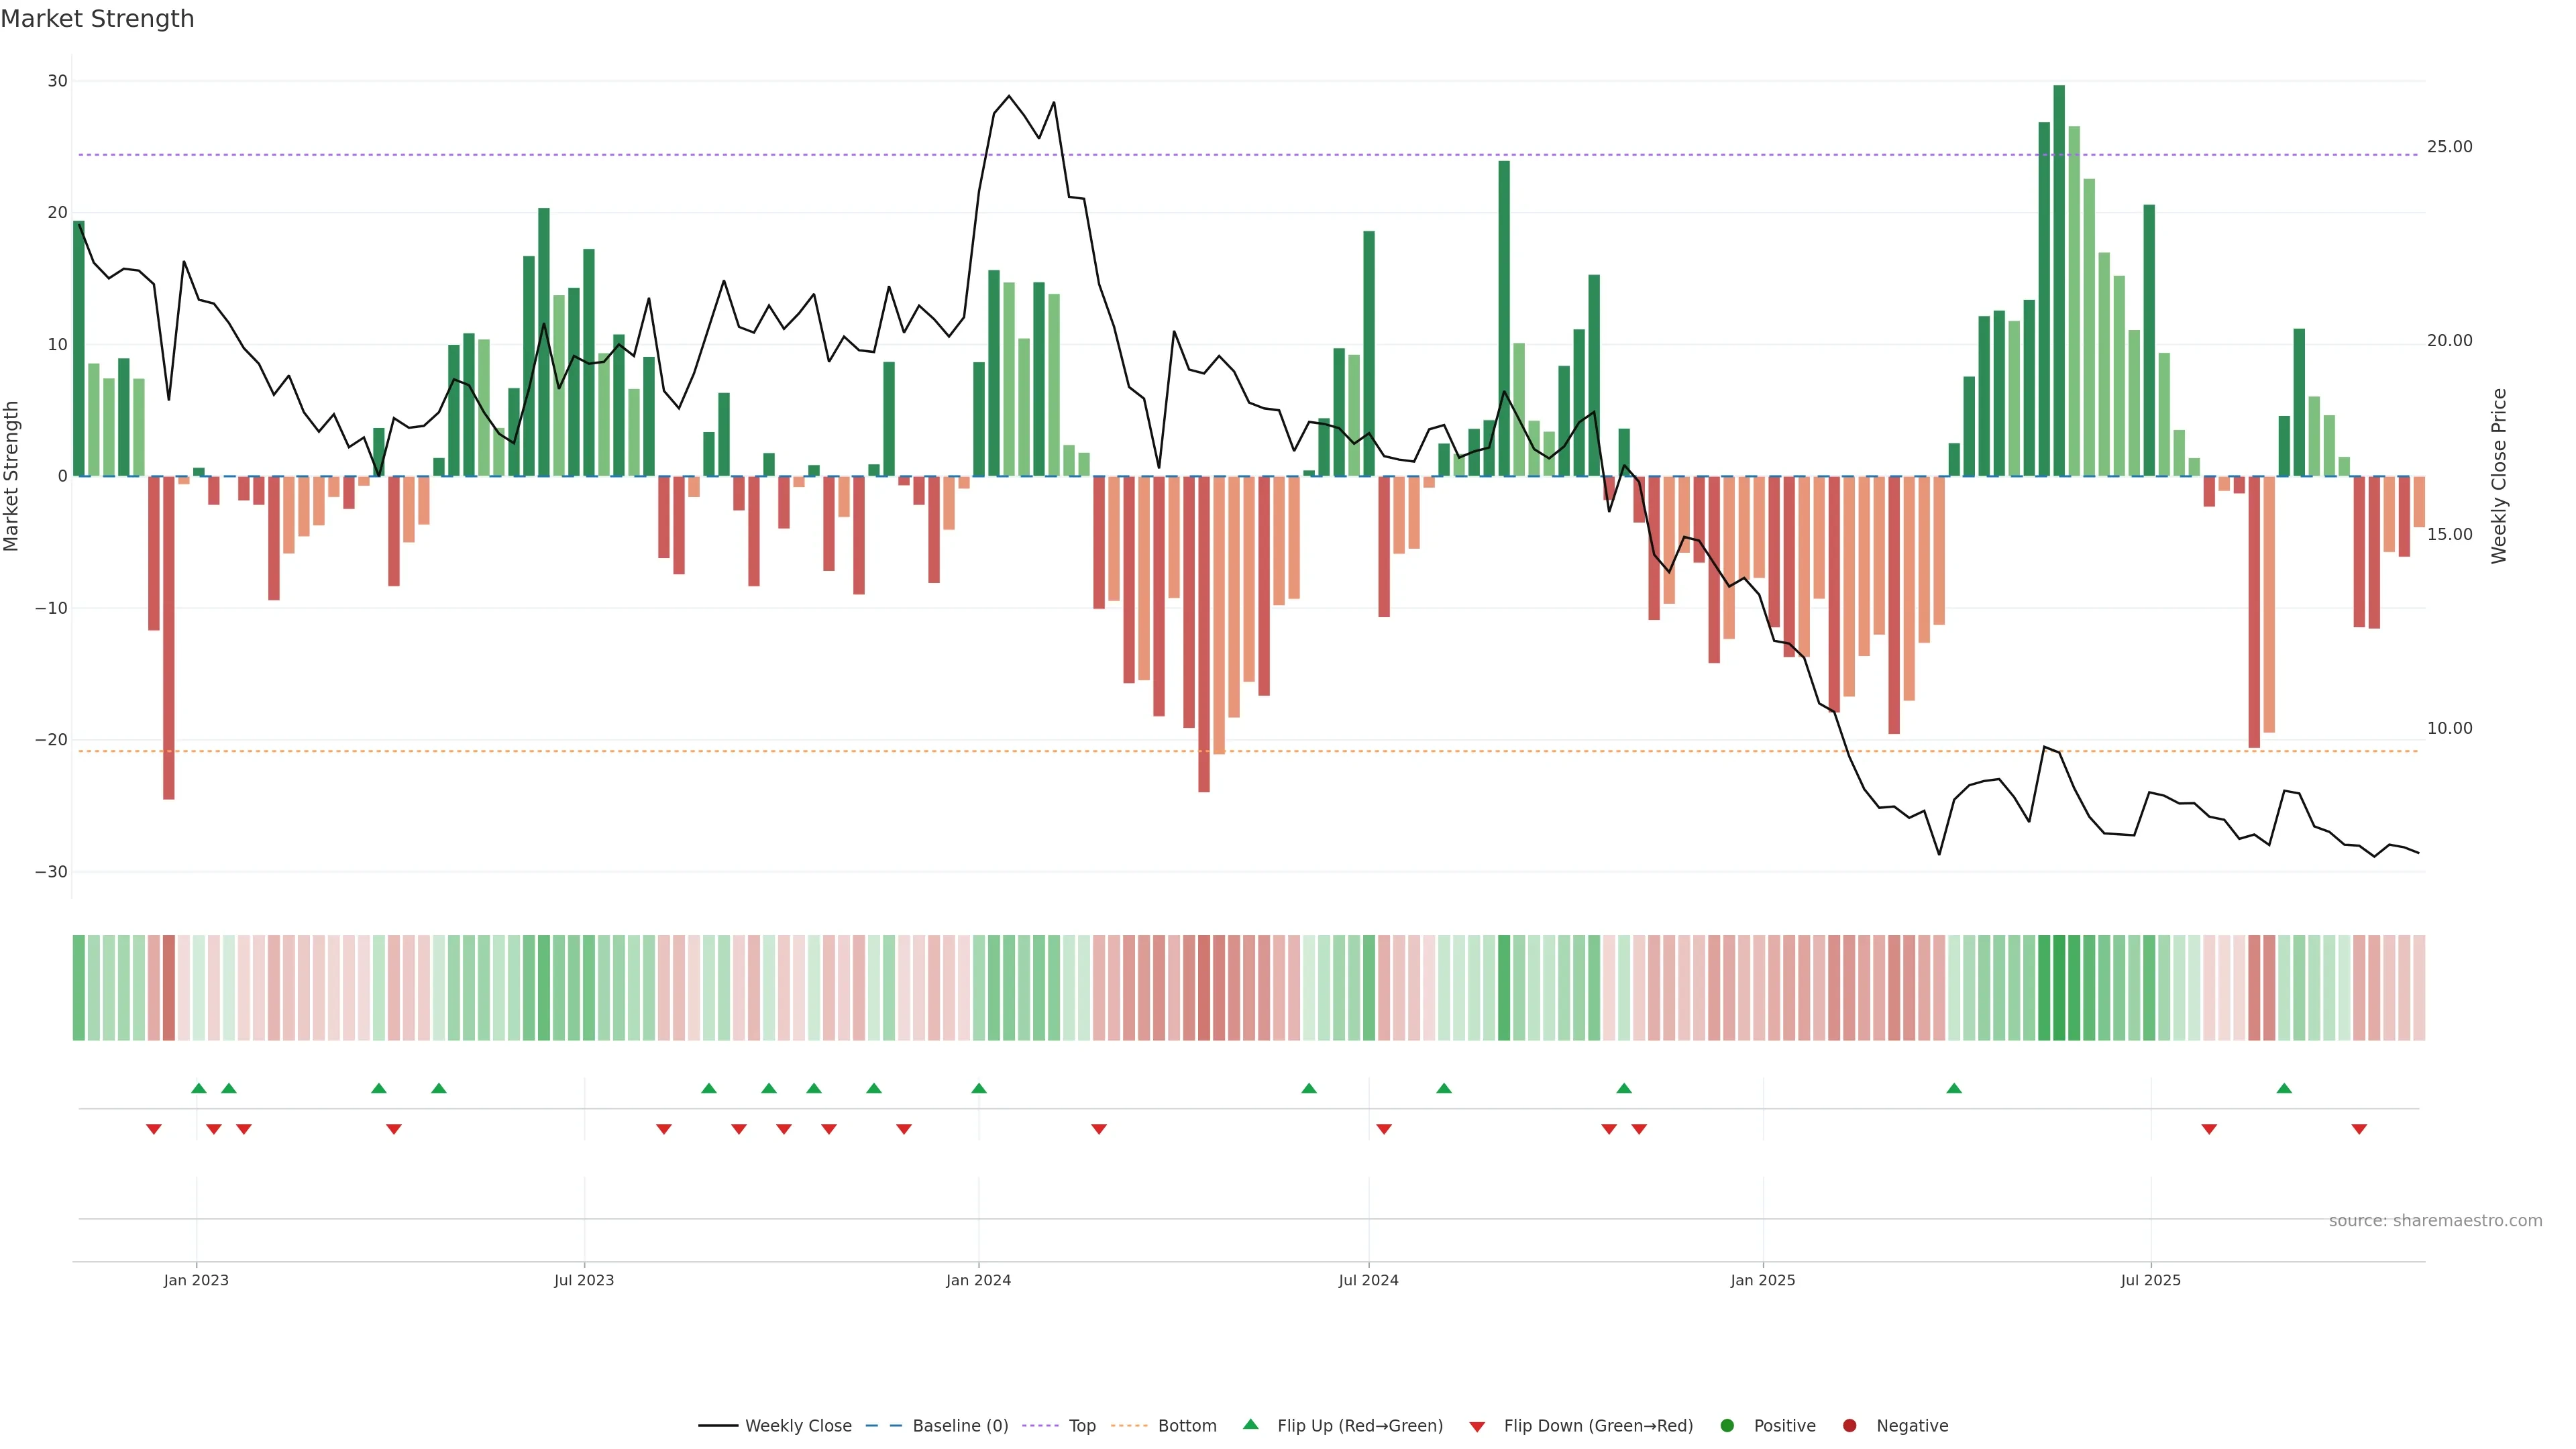Image resolution: width=2576 pixels, height=1449 pixels.
Task: Click the Jul 2024 x-axis label
Action: [x=1368, y=1280]
